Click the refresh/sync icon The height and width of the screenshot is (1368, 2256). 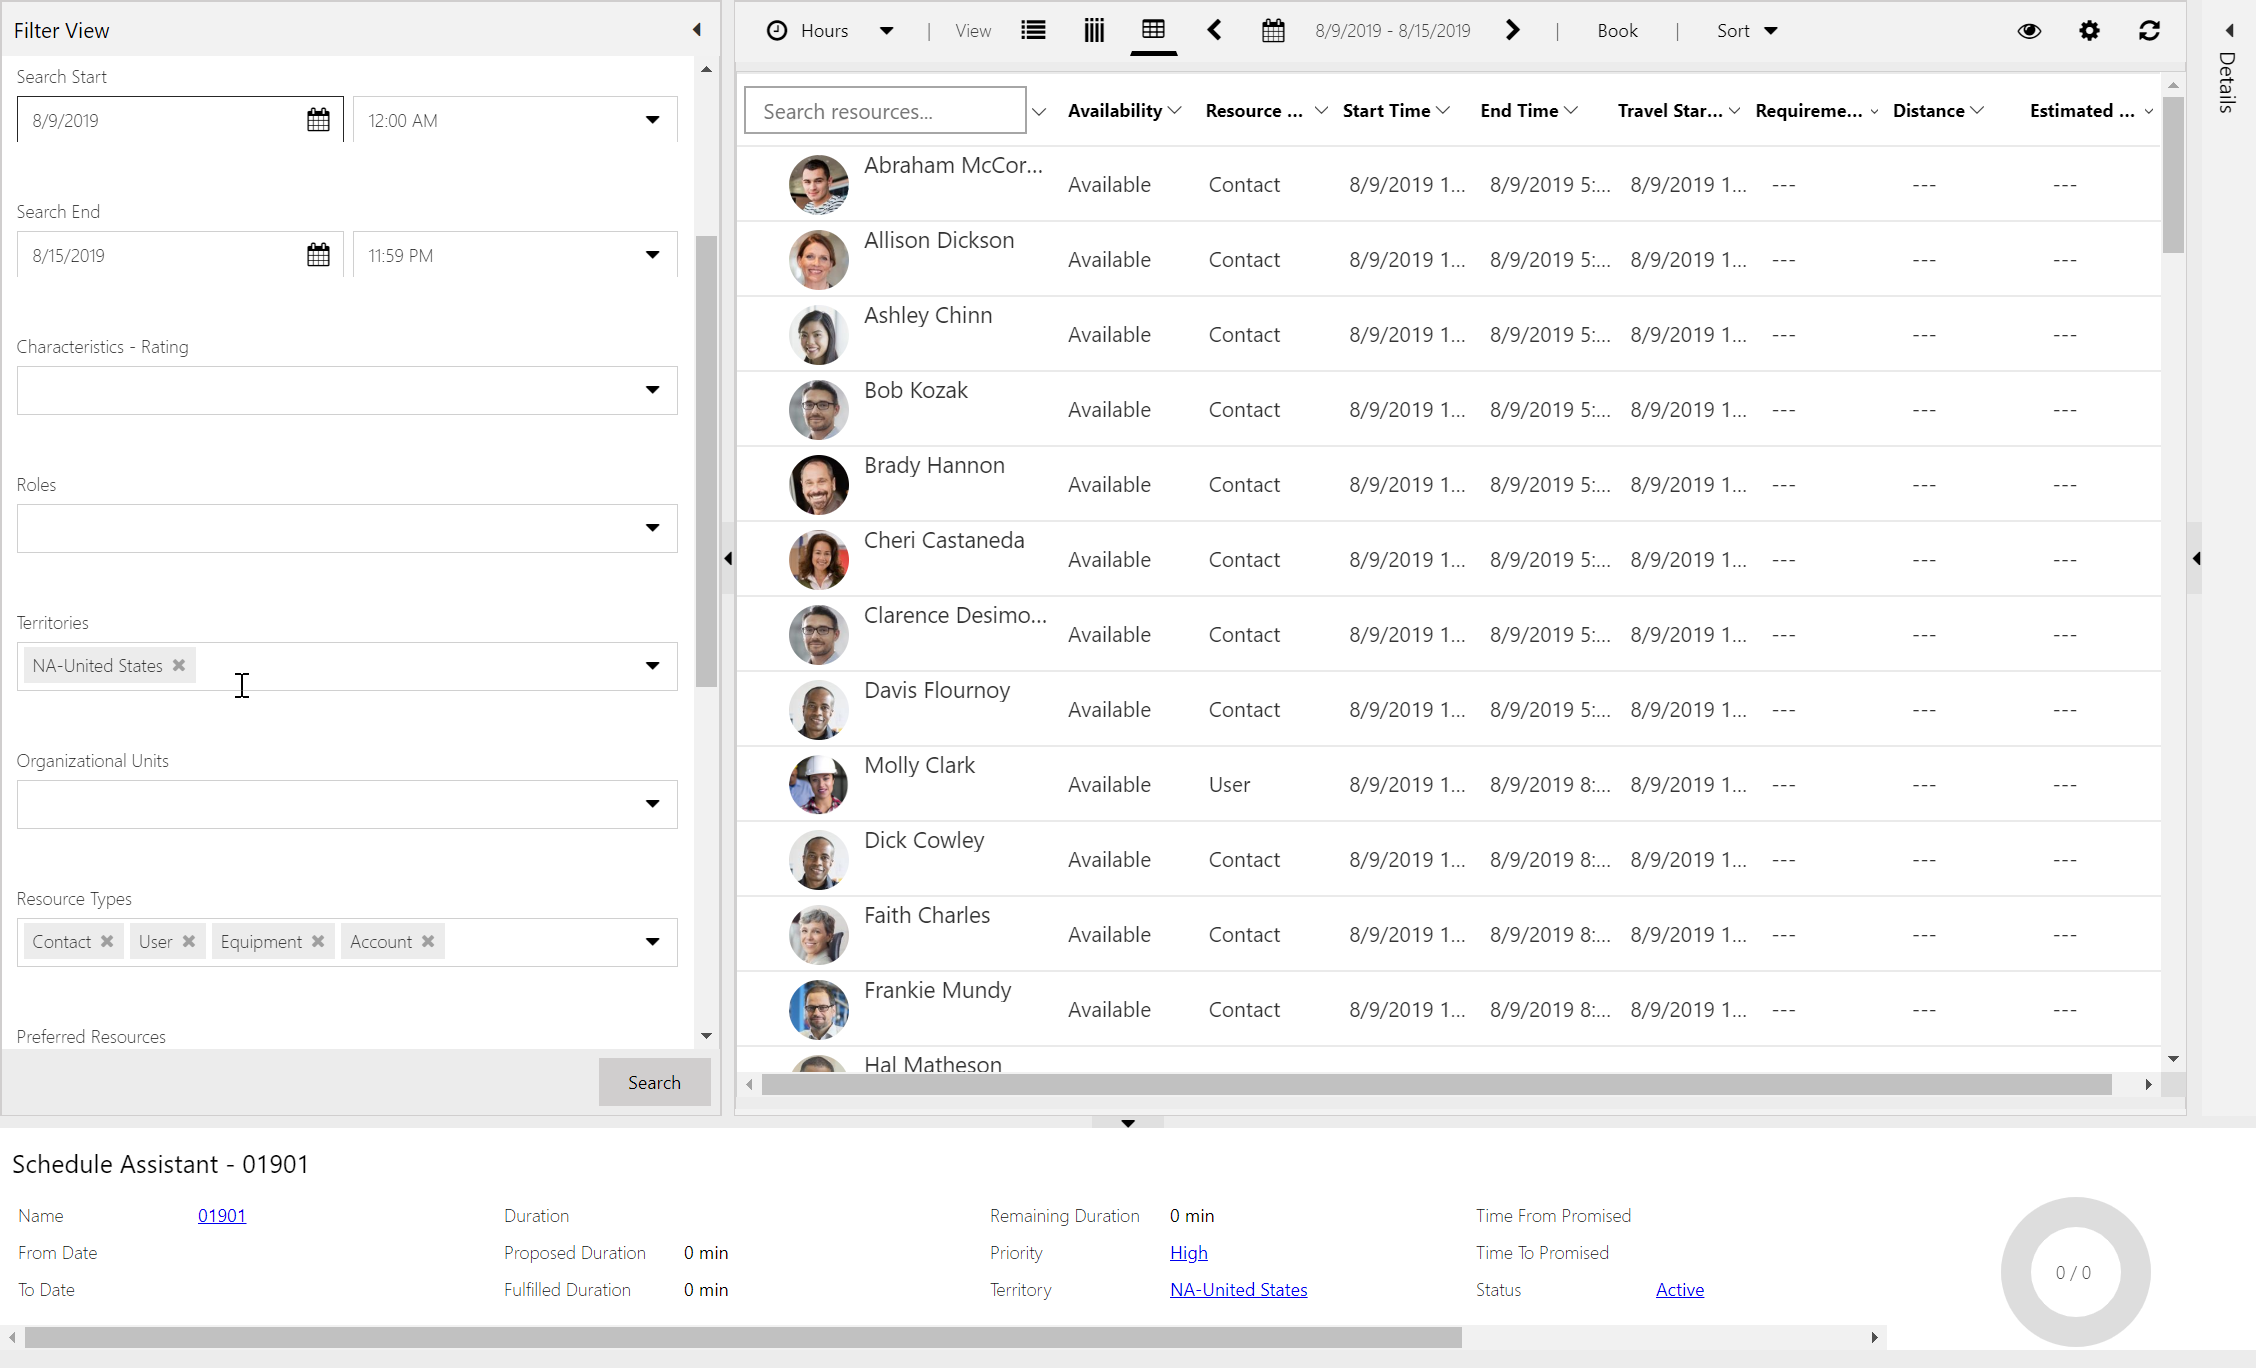coord(2148,31)
